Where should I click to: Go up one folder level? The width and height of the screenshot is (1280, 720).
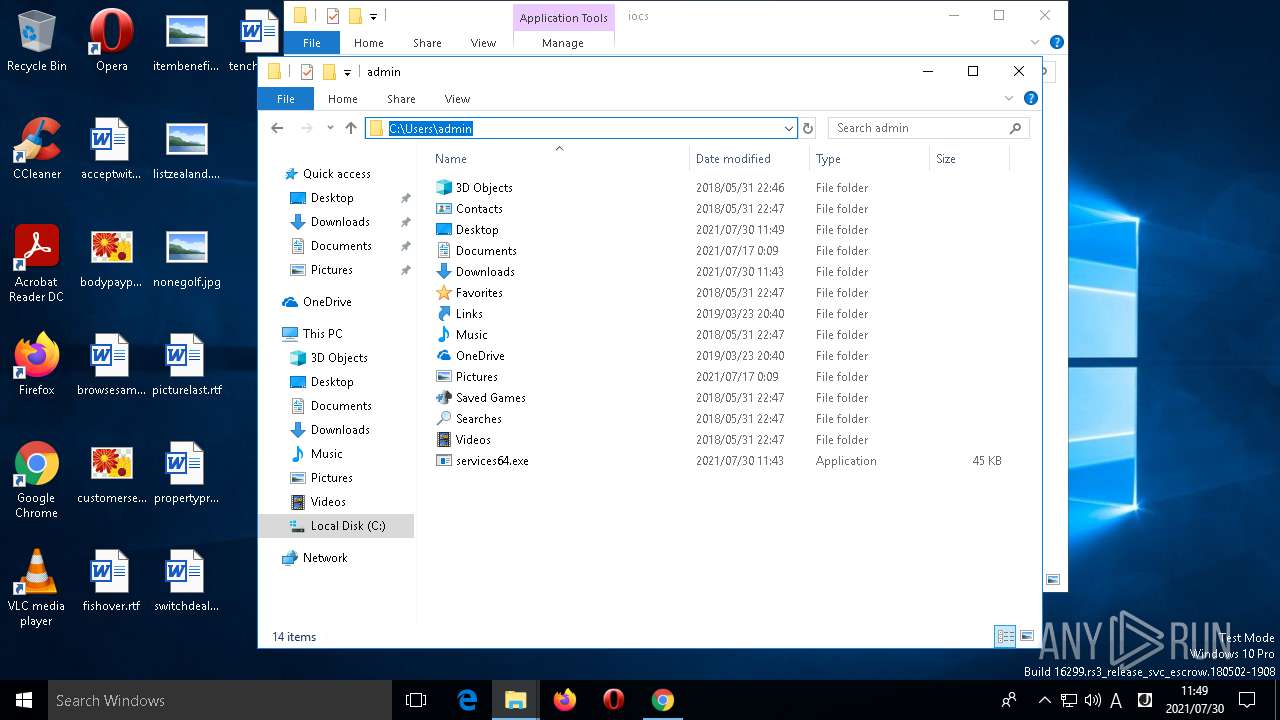pos(351,128)
